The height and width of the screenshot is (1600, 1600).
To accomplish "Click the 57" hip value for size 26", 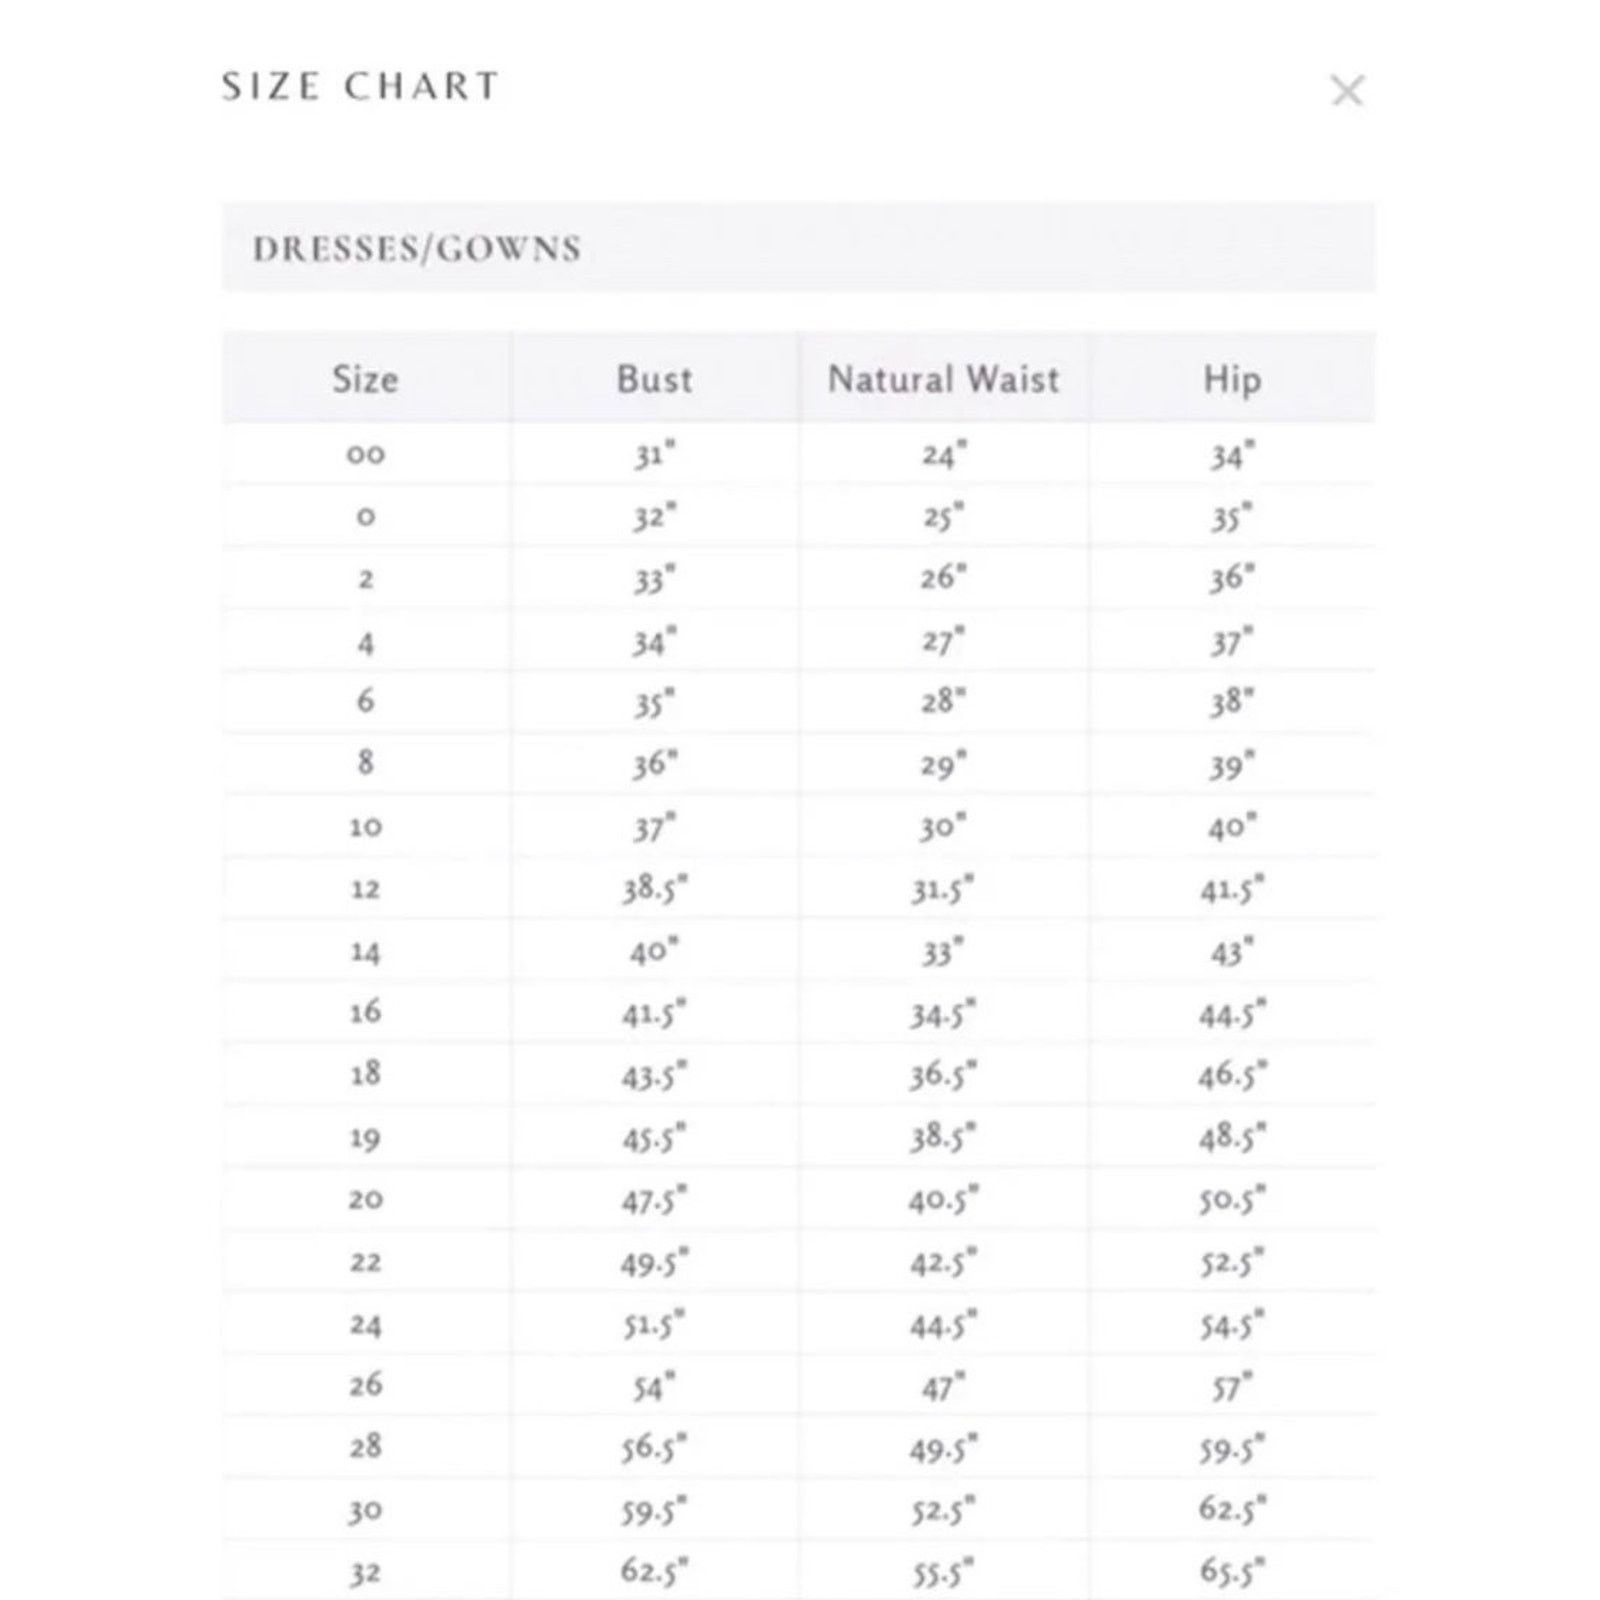I will [x=1232, y=1388].
